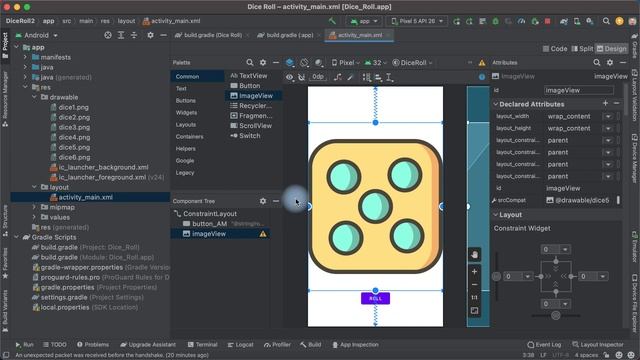Click the Component Tree settings gear

(x=263, y=201)
